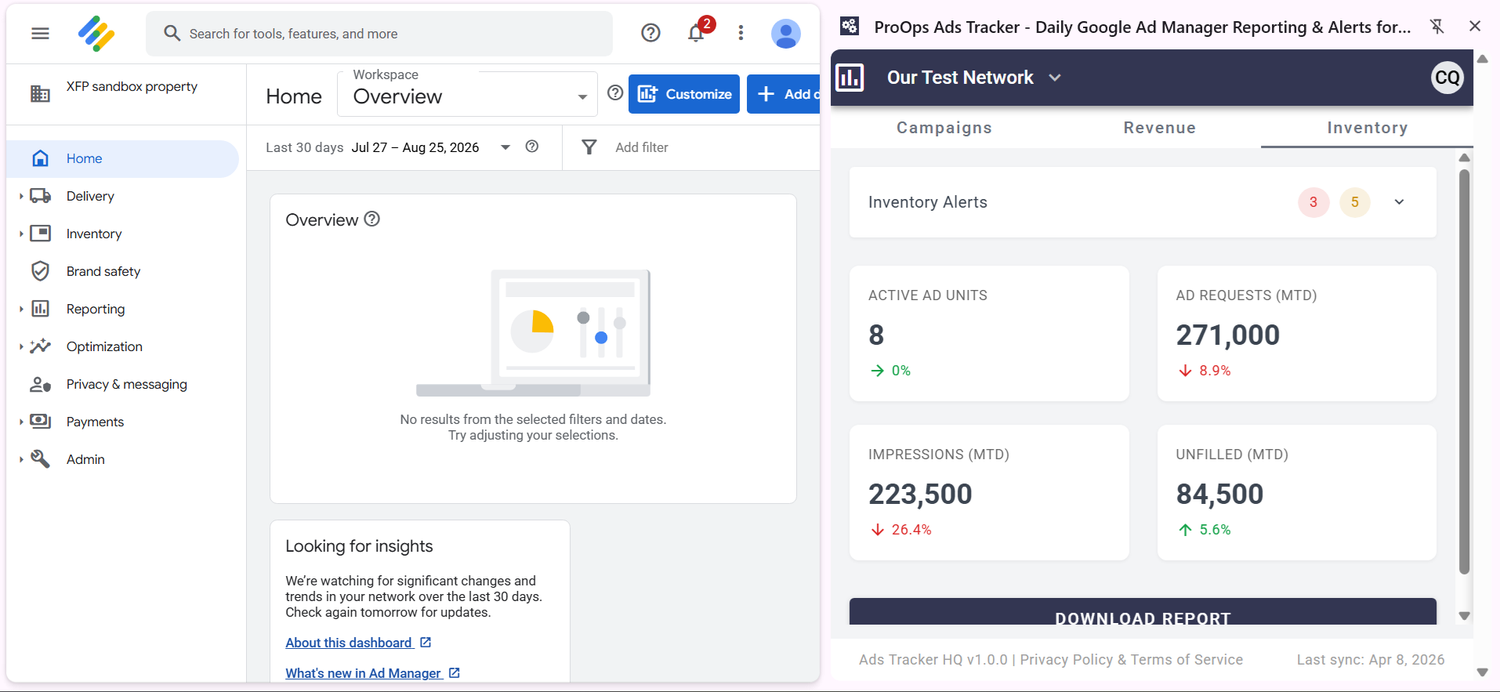Open notifications bell with 2 alerts
Image resolution: width=1500 pixels, height=692 pixels.
697,32
